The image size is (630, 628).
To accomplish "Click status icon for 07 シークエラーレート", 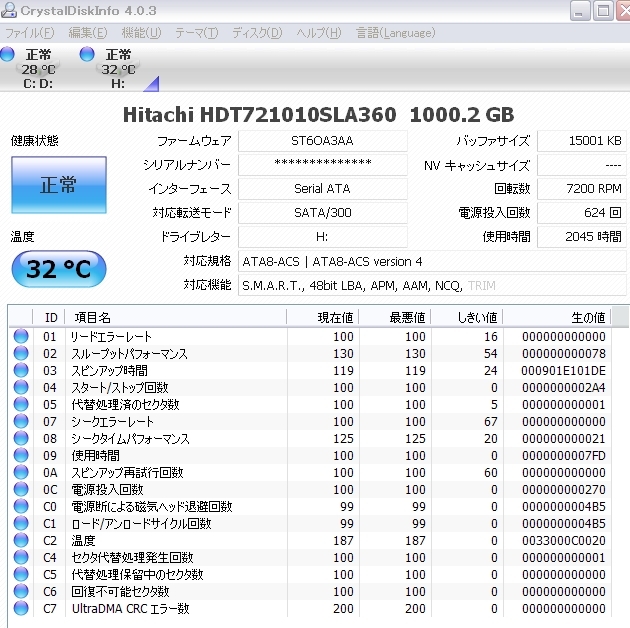I will (x=21, y=421).
